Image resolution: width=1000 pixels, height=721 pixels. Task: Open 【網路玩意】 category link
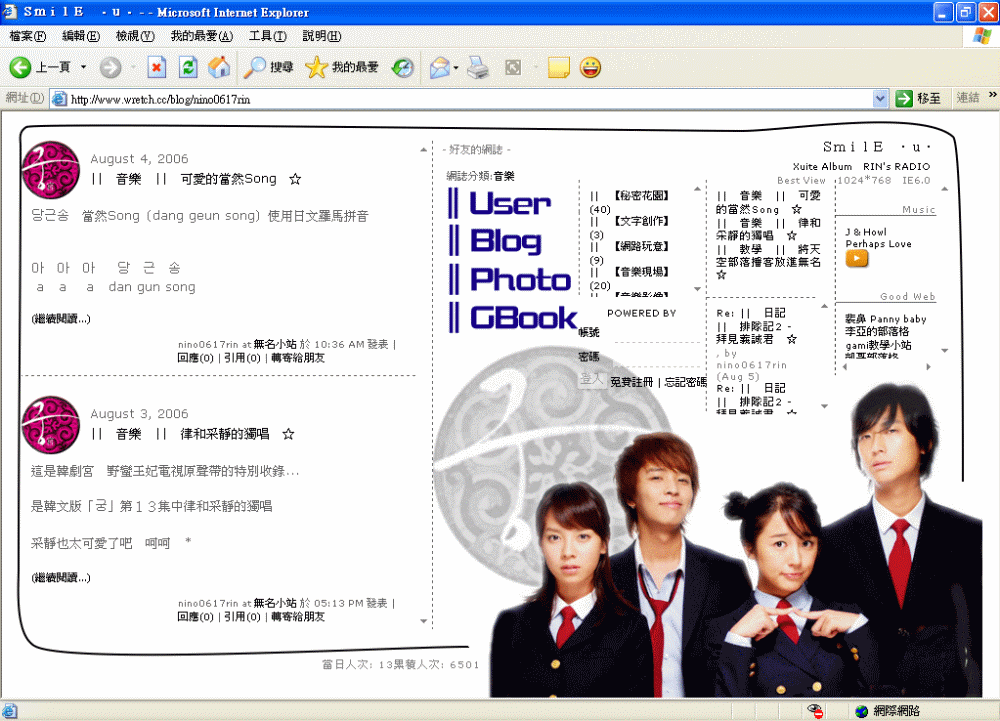(642, 247)
